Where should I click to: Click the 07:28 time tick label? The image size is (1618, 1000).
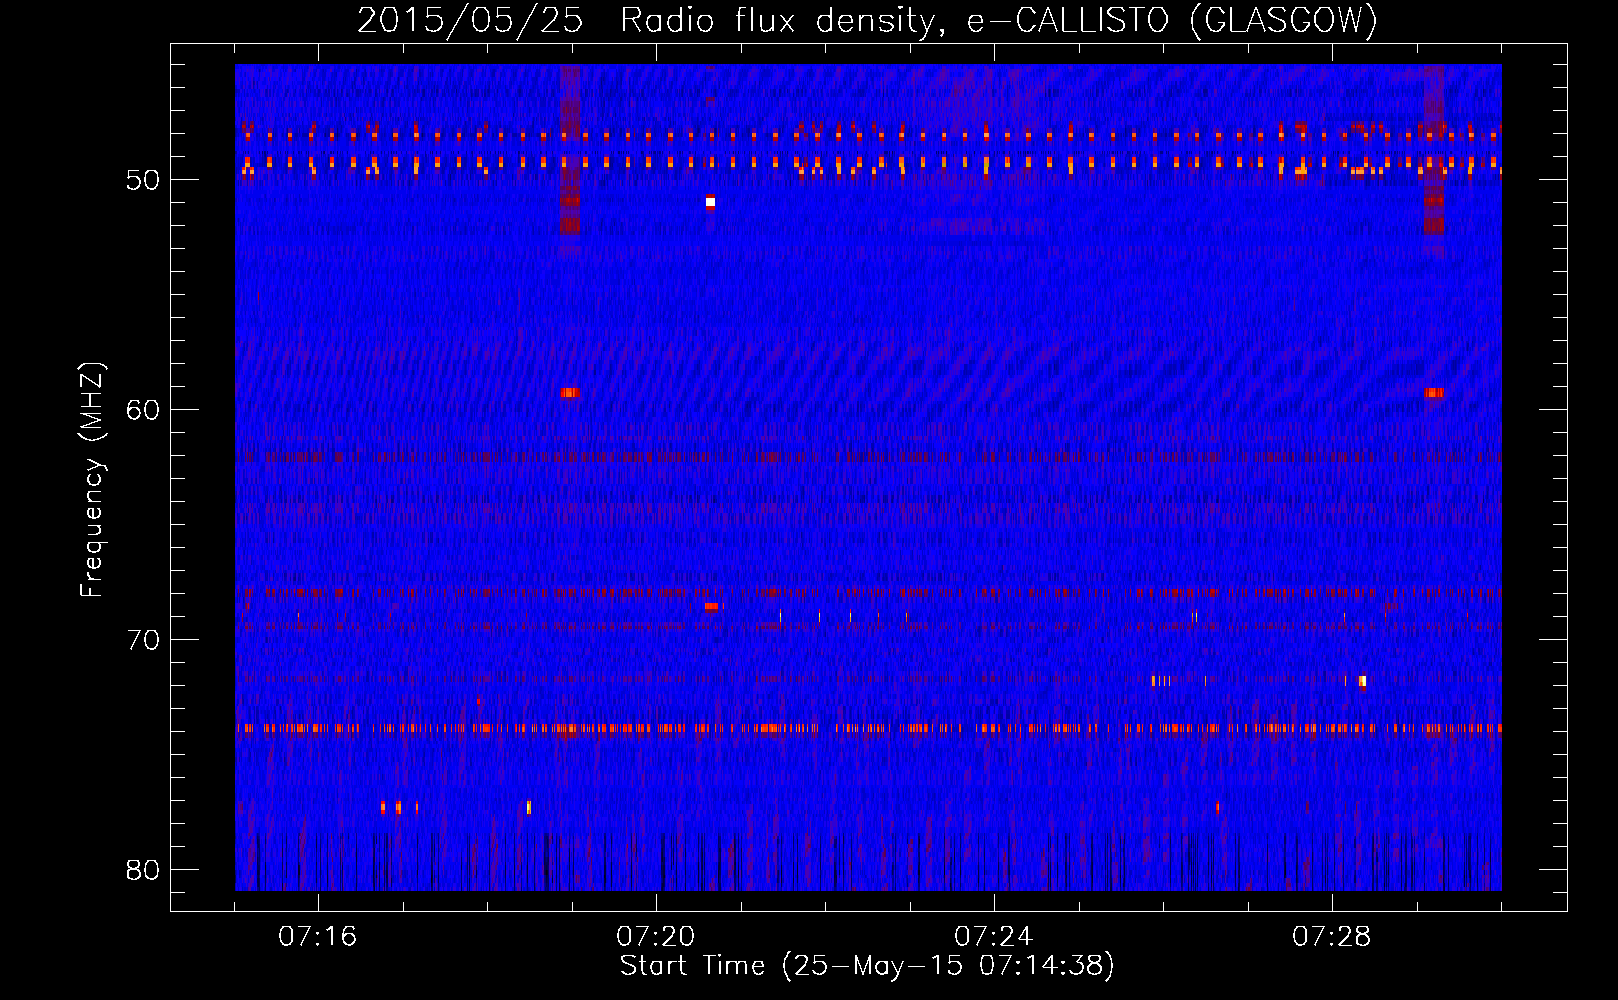1332,936
